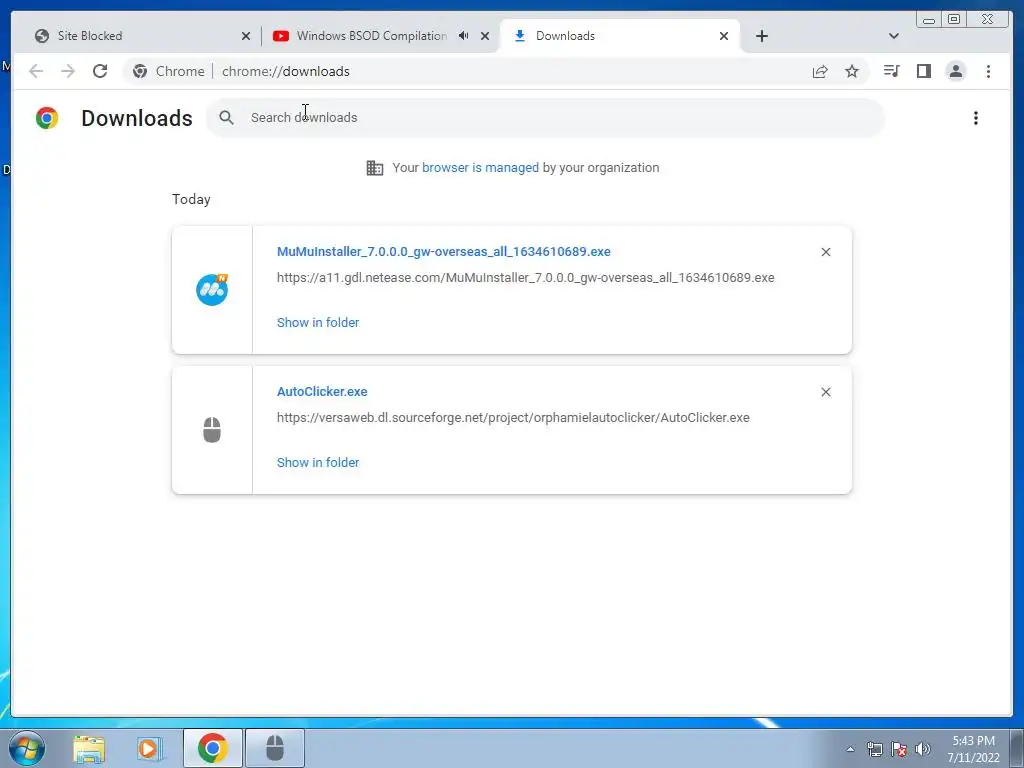
Task: Click the "Today" date heading
Action: pos(191,199)
